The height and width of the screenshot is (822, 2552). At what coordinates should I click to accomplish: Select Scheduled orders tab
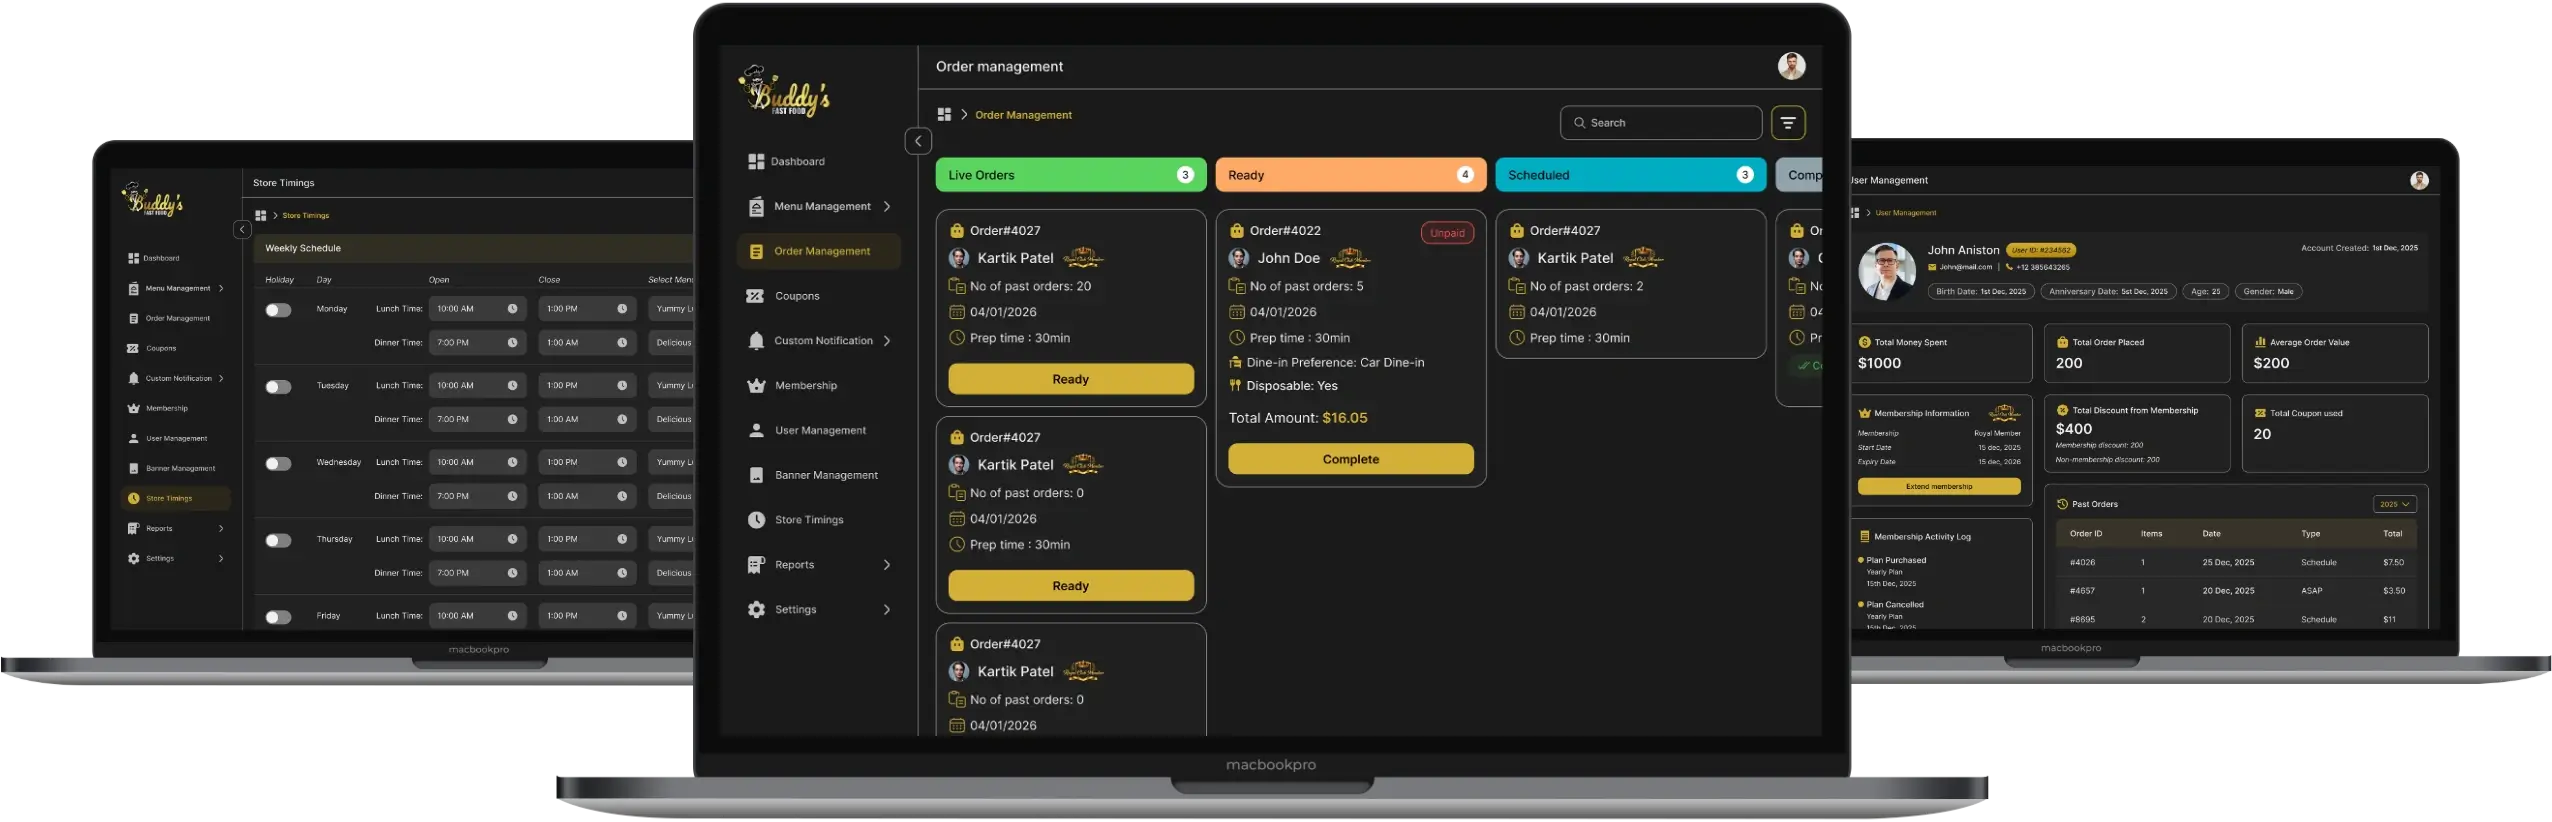pyautogui.click(x=1630, y=175)
